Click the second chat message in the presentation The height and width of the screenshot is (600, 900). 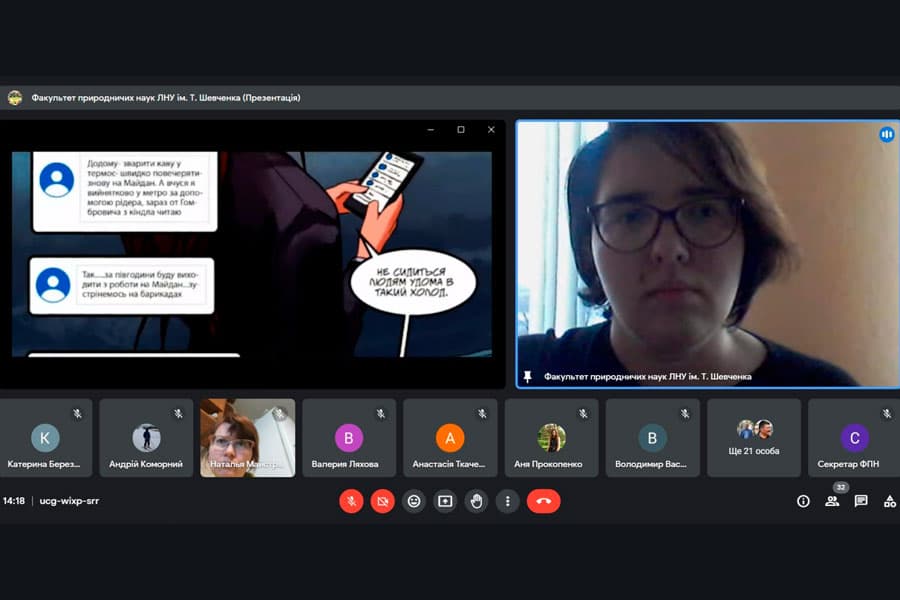[122, 285]
